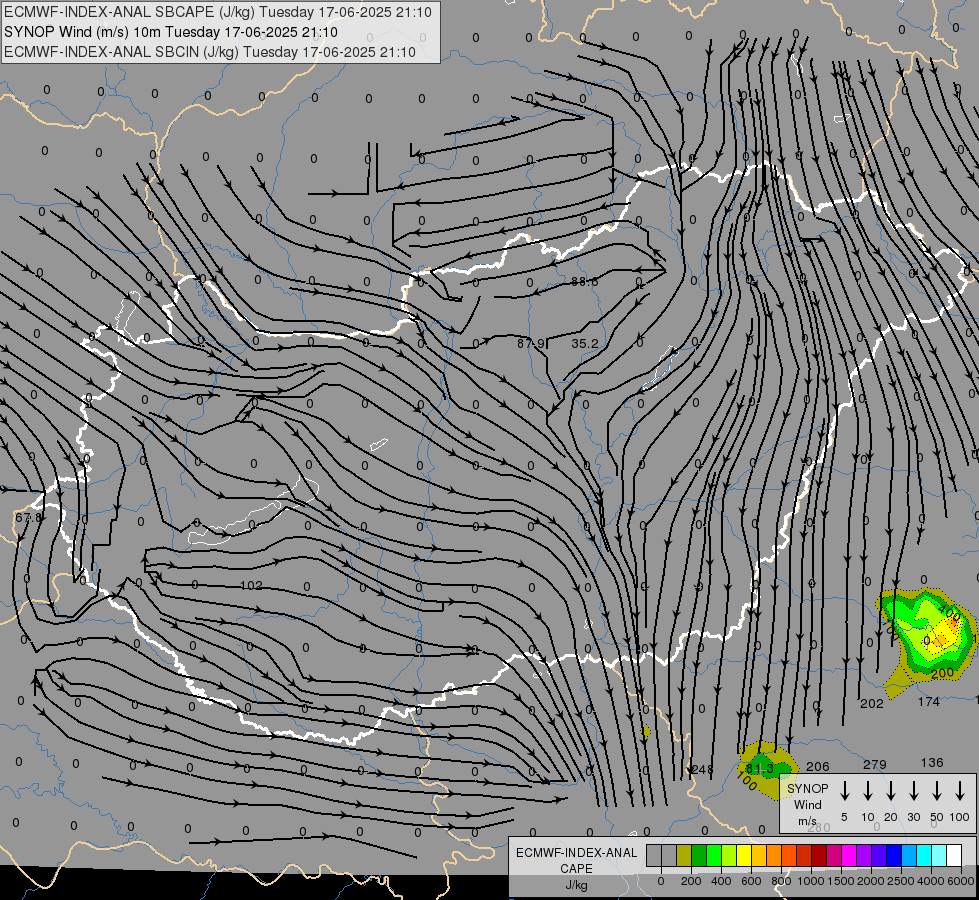Click the 81.3 value in green area

point(759,768)
